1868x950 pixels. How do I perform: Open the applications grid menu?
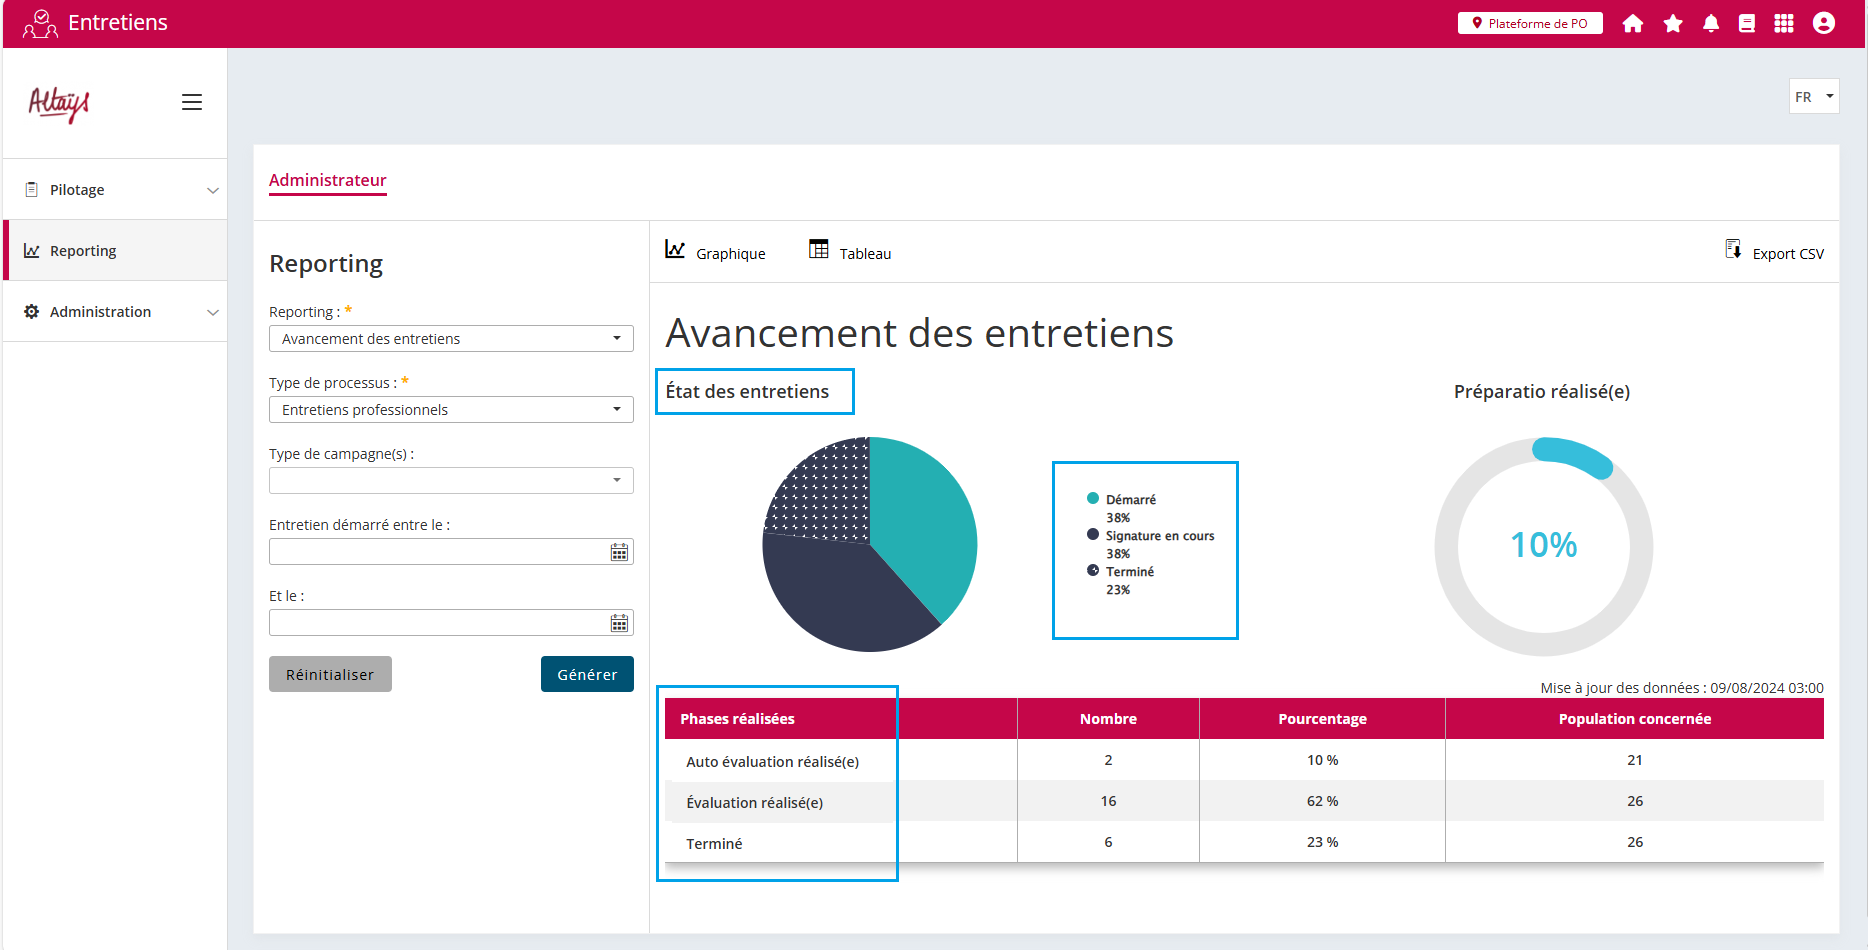pyautogui.click(x=1784, y=24)
